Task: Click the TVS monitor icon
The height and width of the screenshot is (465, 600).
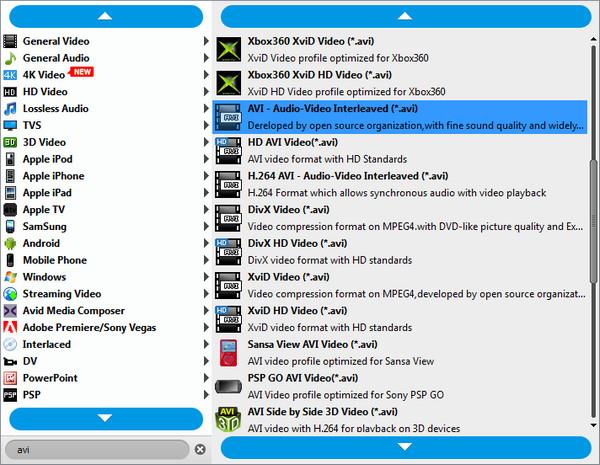Action: tap(10, 125)
